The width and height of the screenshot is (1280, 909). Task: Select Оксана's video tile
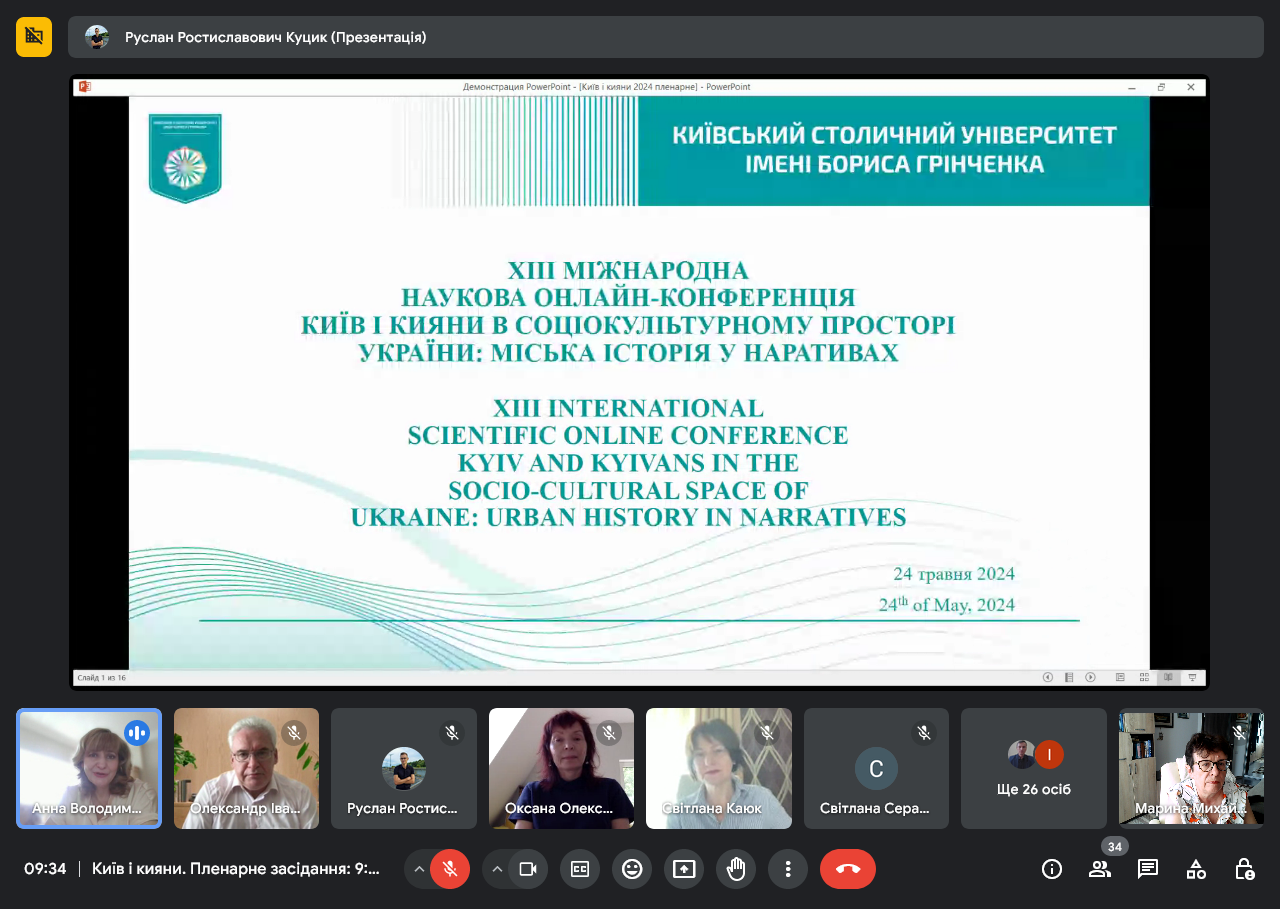(x=561, y=768)
